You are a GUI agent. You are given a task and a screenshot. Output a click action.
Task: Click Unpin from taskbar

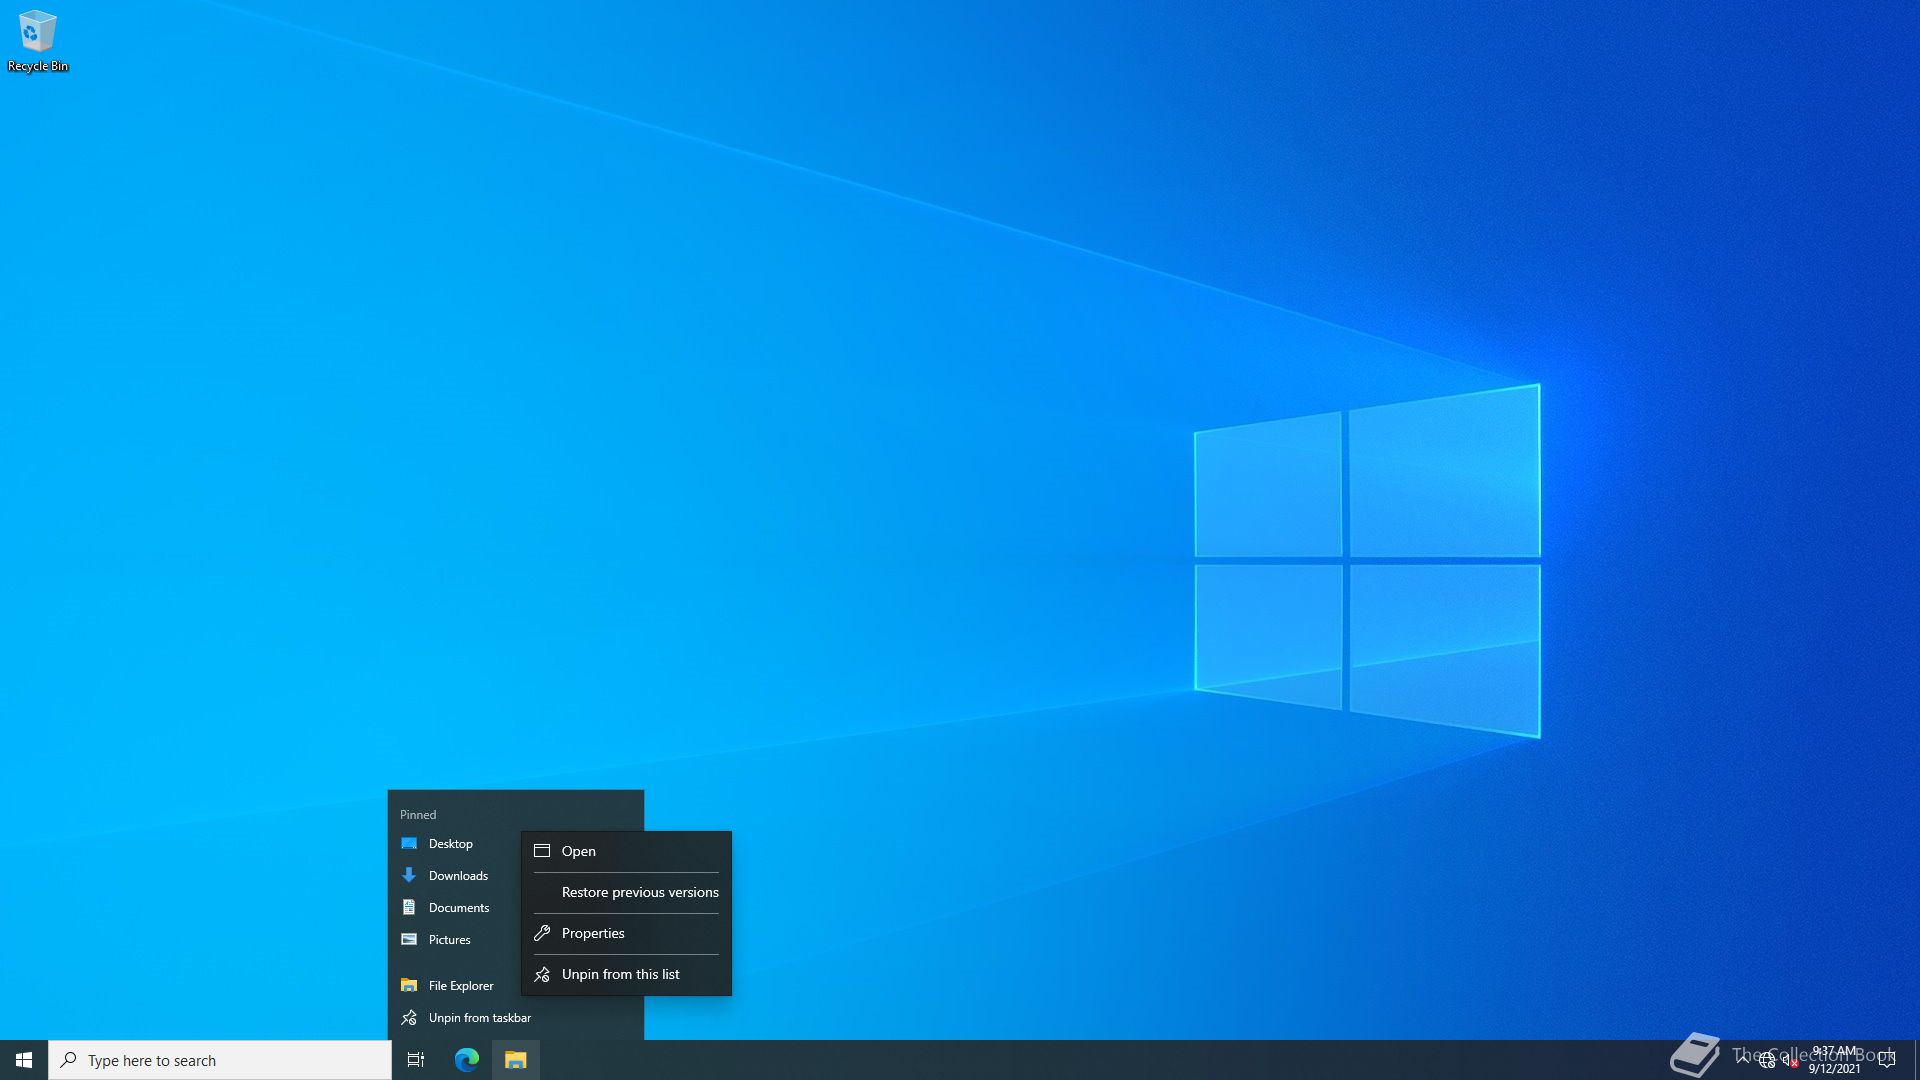(x=516, y=1018)
